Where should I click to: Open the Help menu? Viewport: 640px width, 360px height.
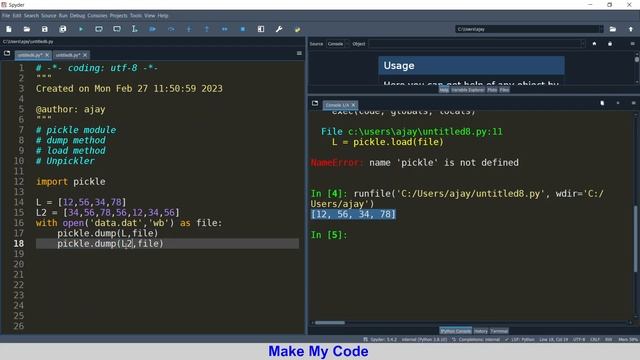163,16
